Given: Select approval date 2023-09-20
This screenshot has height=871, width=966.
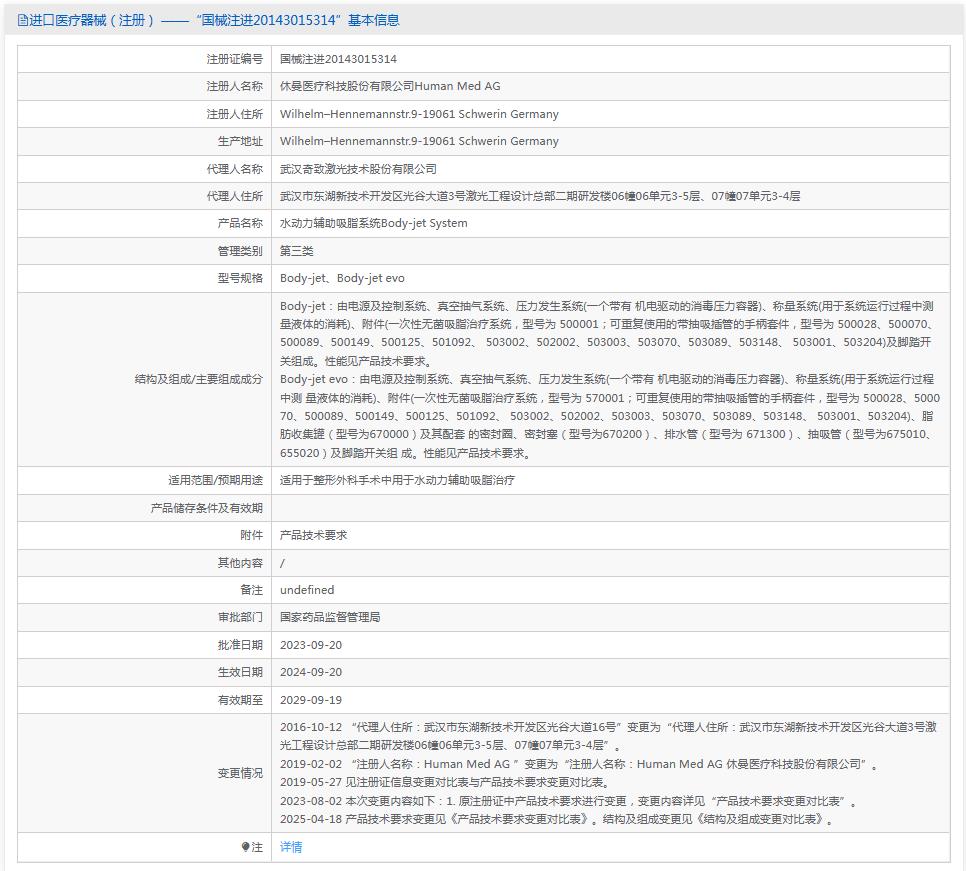Looking at the screenshot, I should click(x=310, y=645).
